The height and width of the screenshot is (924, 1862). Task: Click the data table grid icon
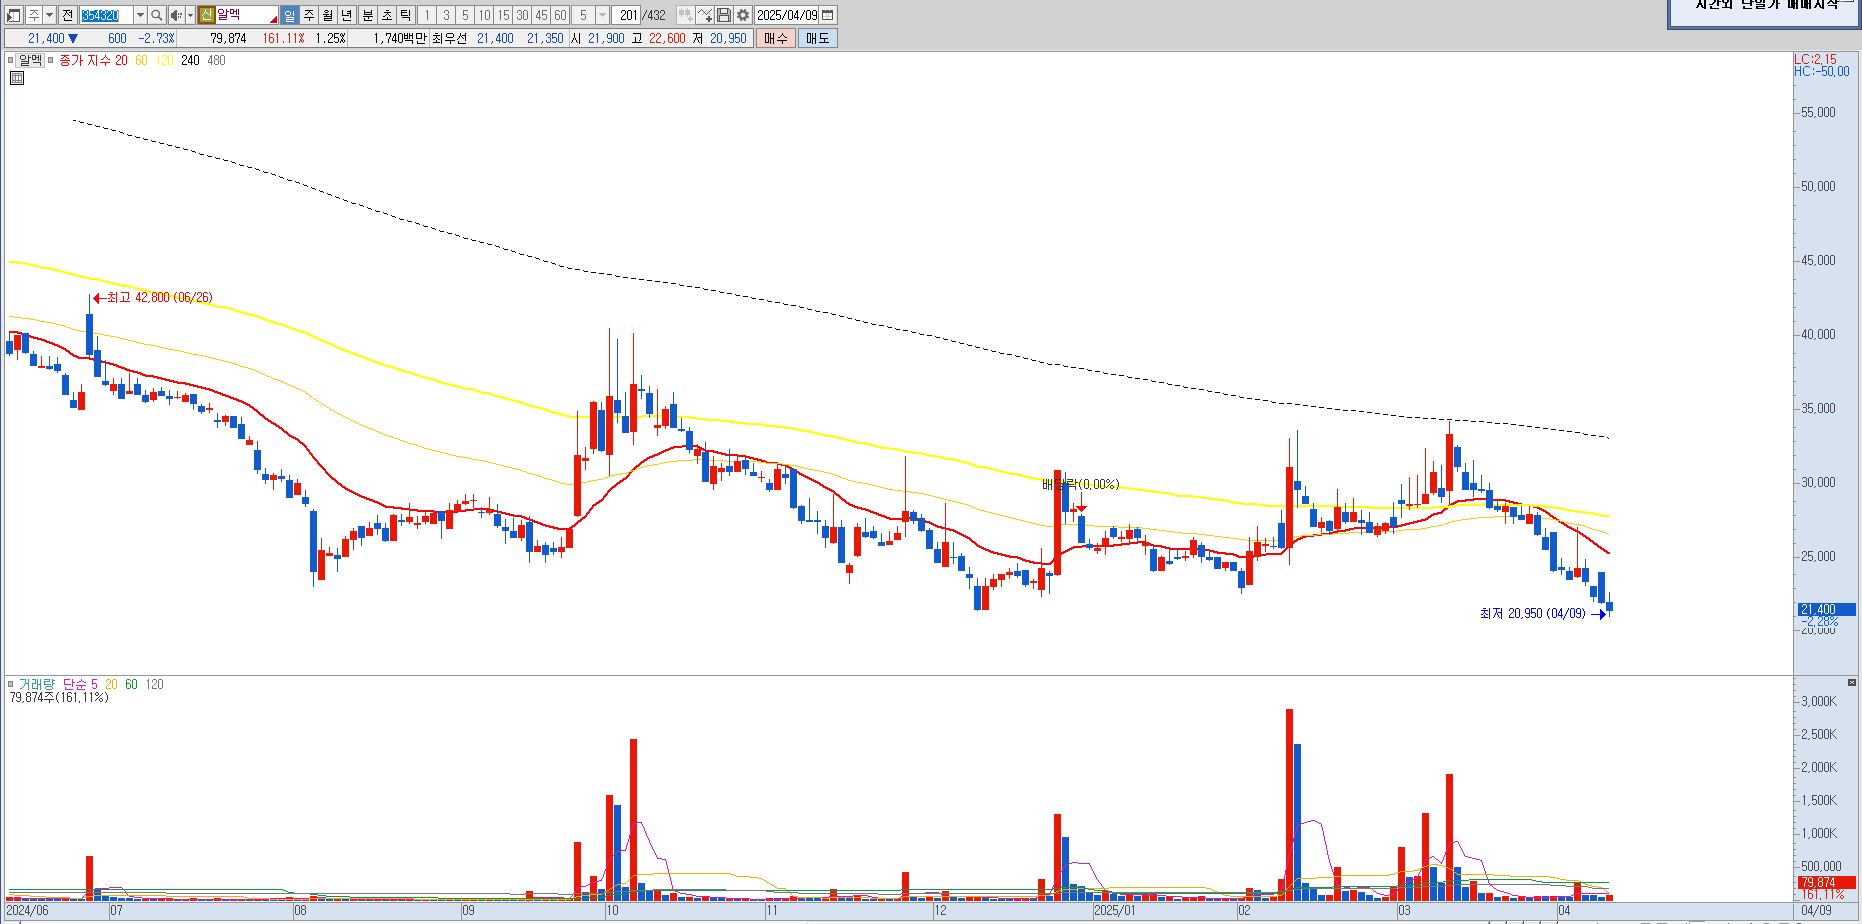click(17, 78)
